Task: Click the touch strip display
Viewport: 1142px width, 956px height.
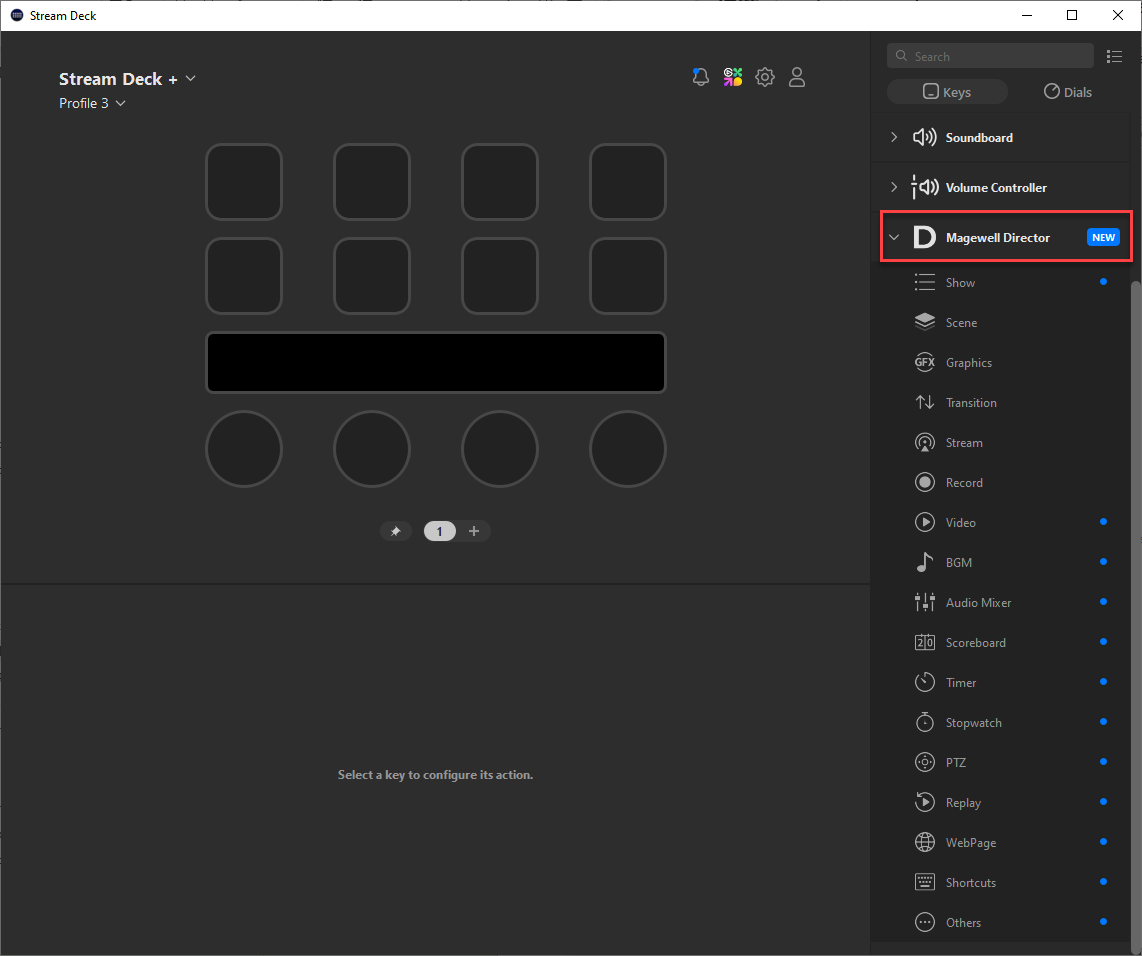Action: pos(436,363)
